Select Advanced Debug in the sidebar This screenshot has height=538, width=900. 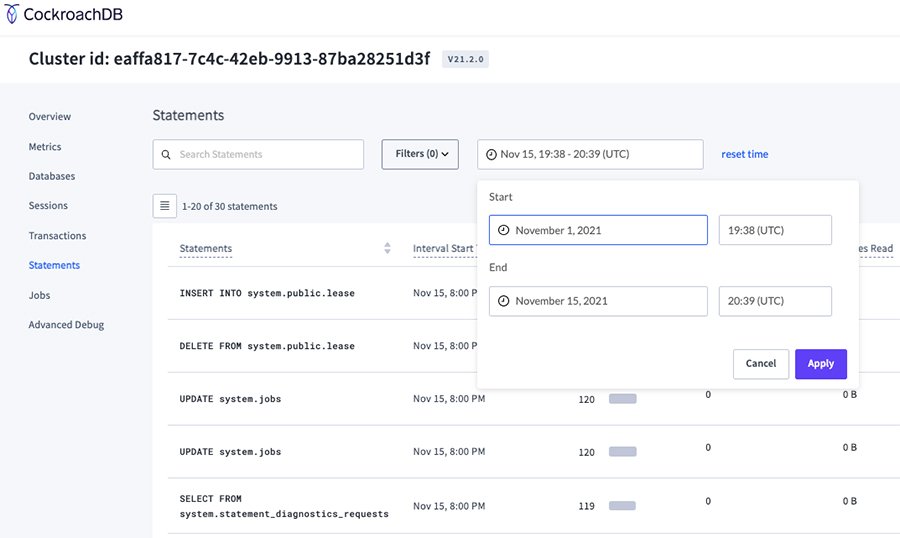tap(66, 325)
